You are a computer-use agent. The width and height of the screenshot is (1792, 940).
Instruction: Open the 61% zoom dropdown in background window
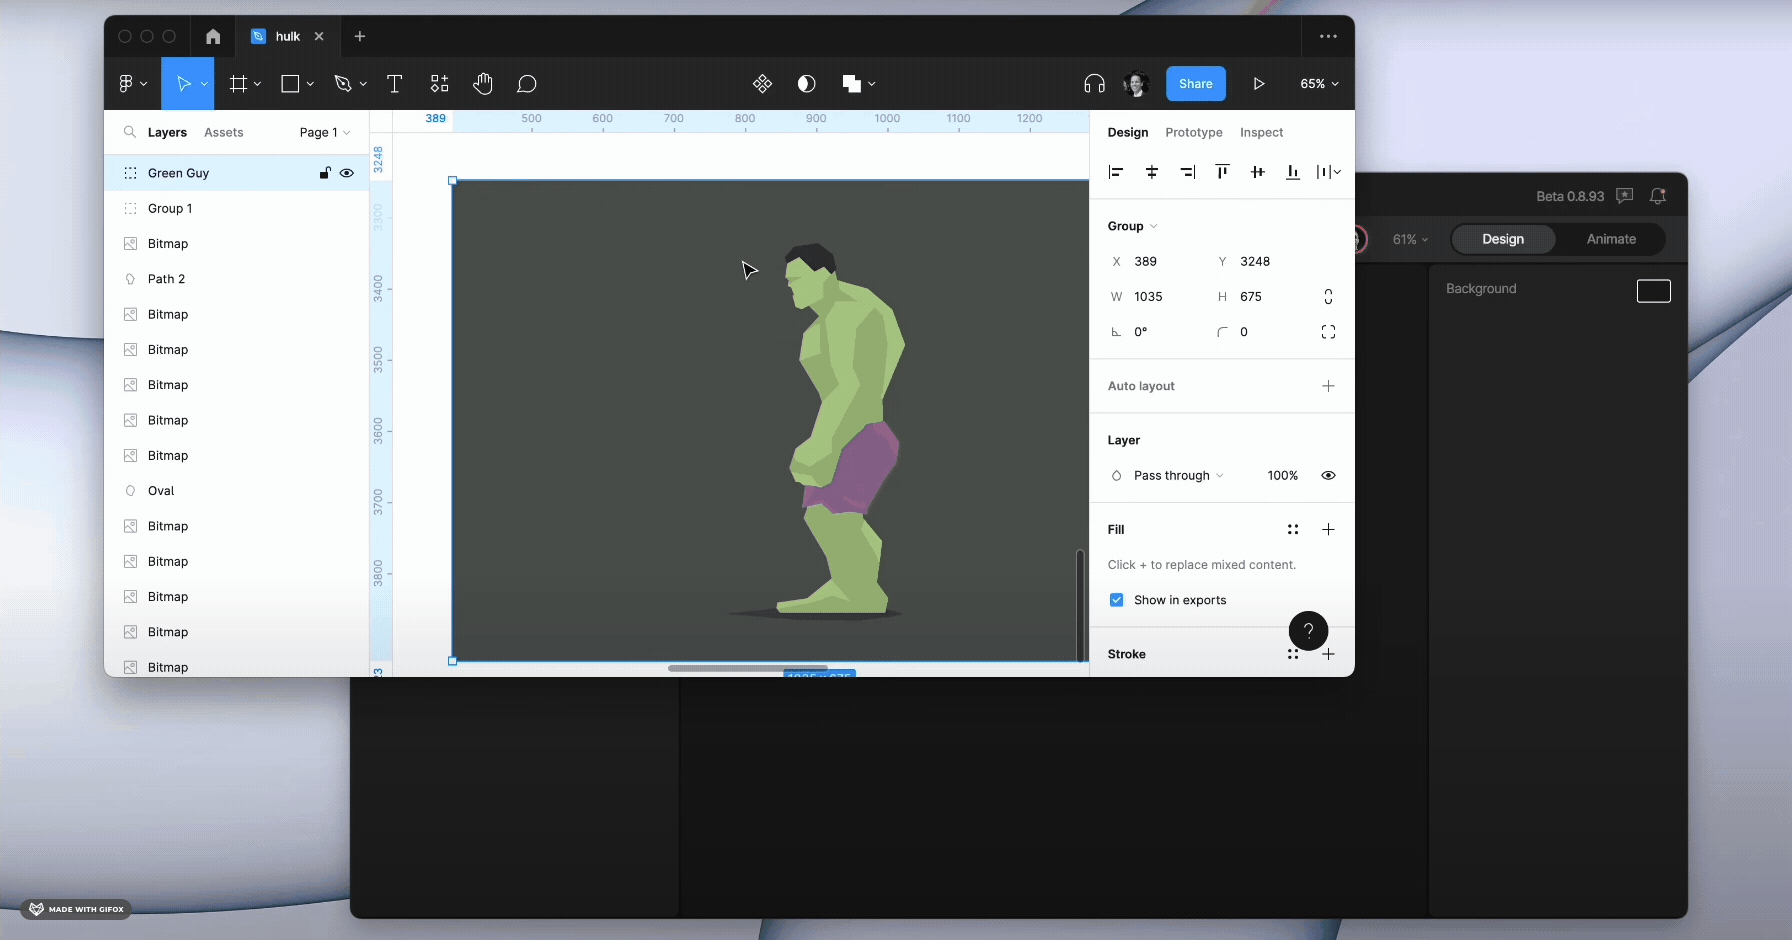(1410, 240)
